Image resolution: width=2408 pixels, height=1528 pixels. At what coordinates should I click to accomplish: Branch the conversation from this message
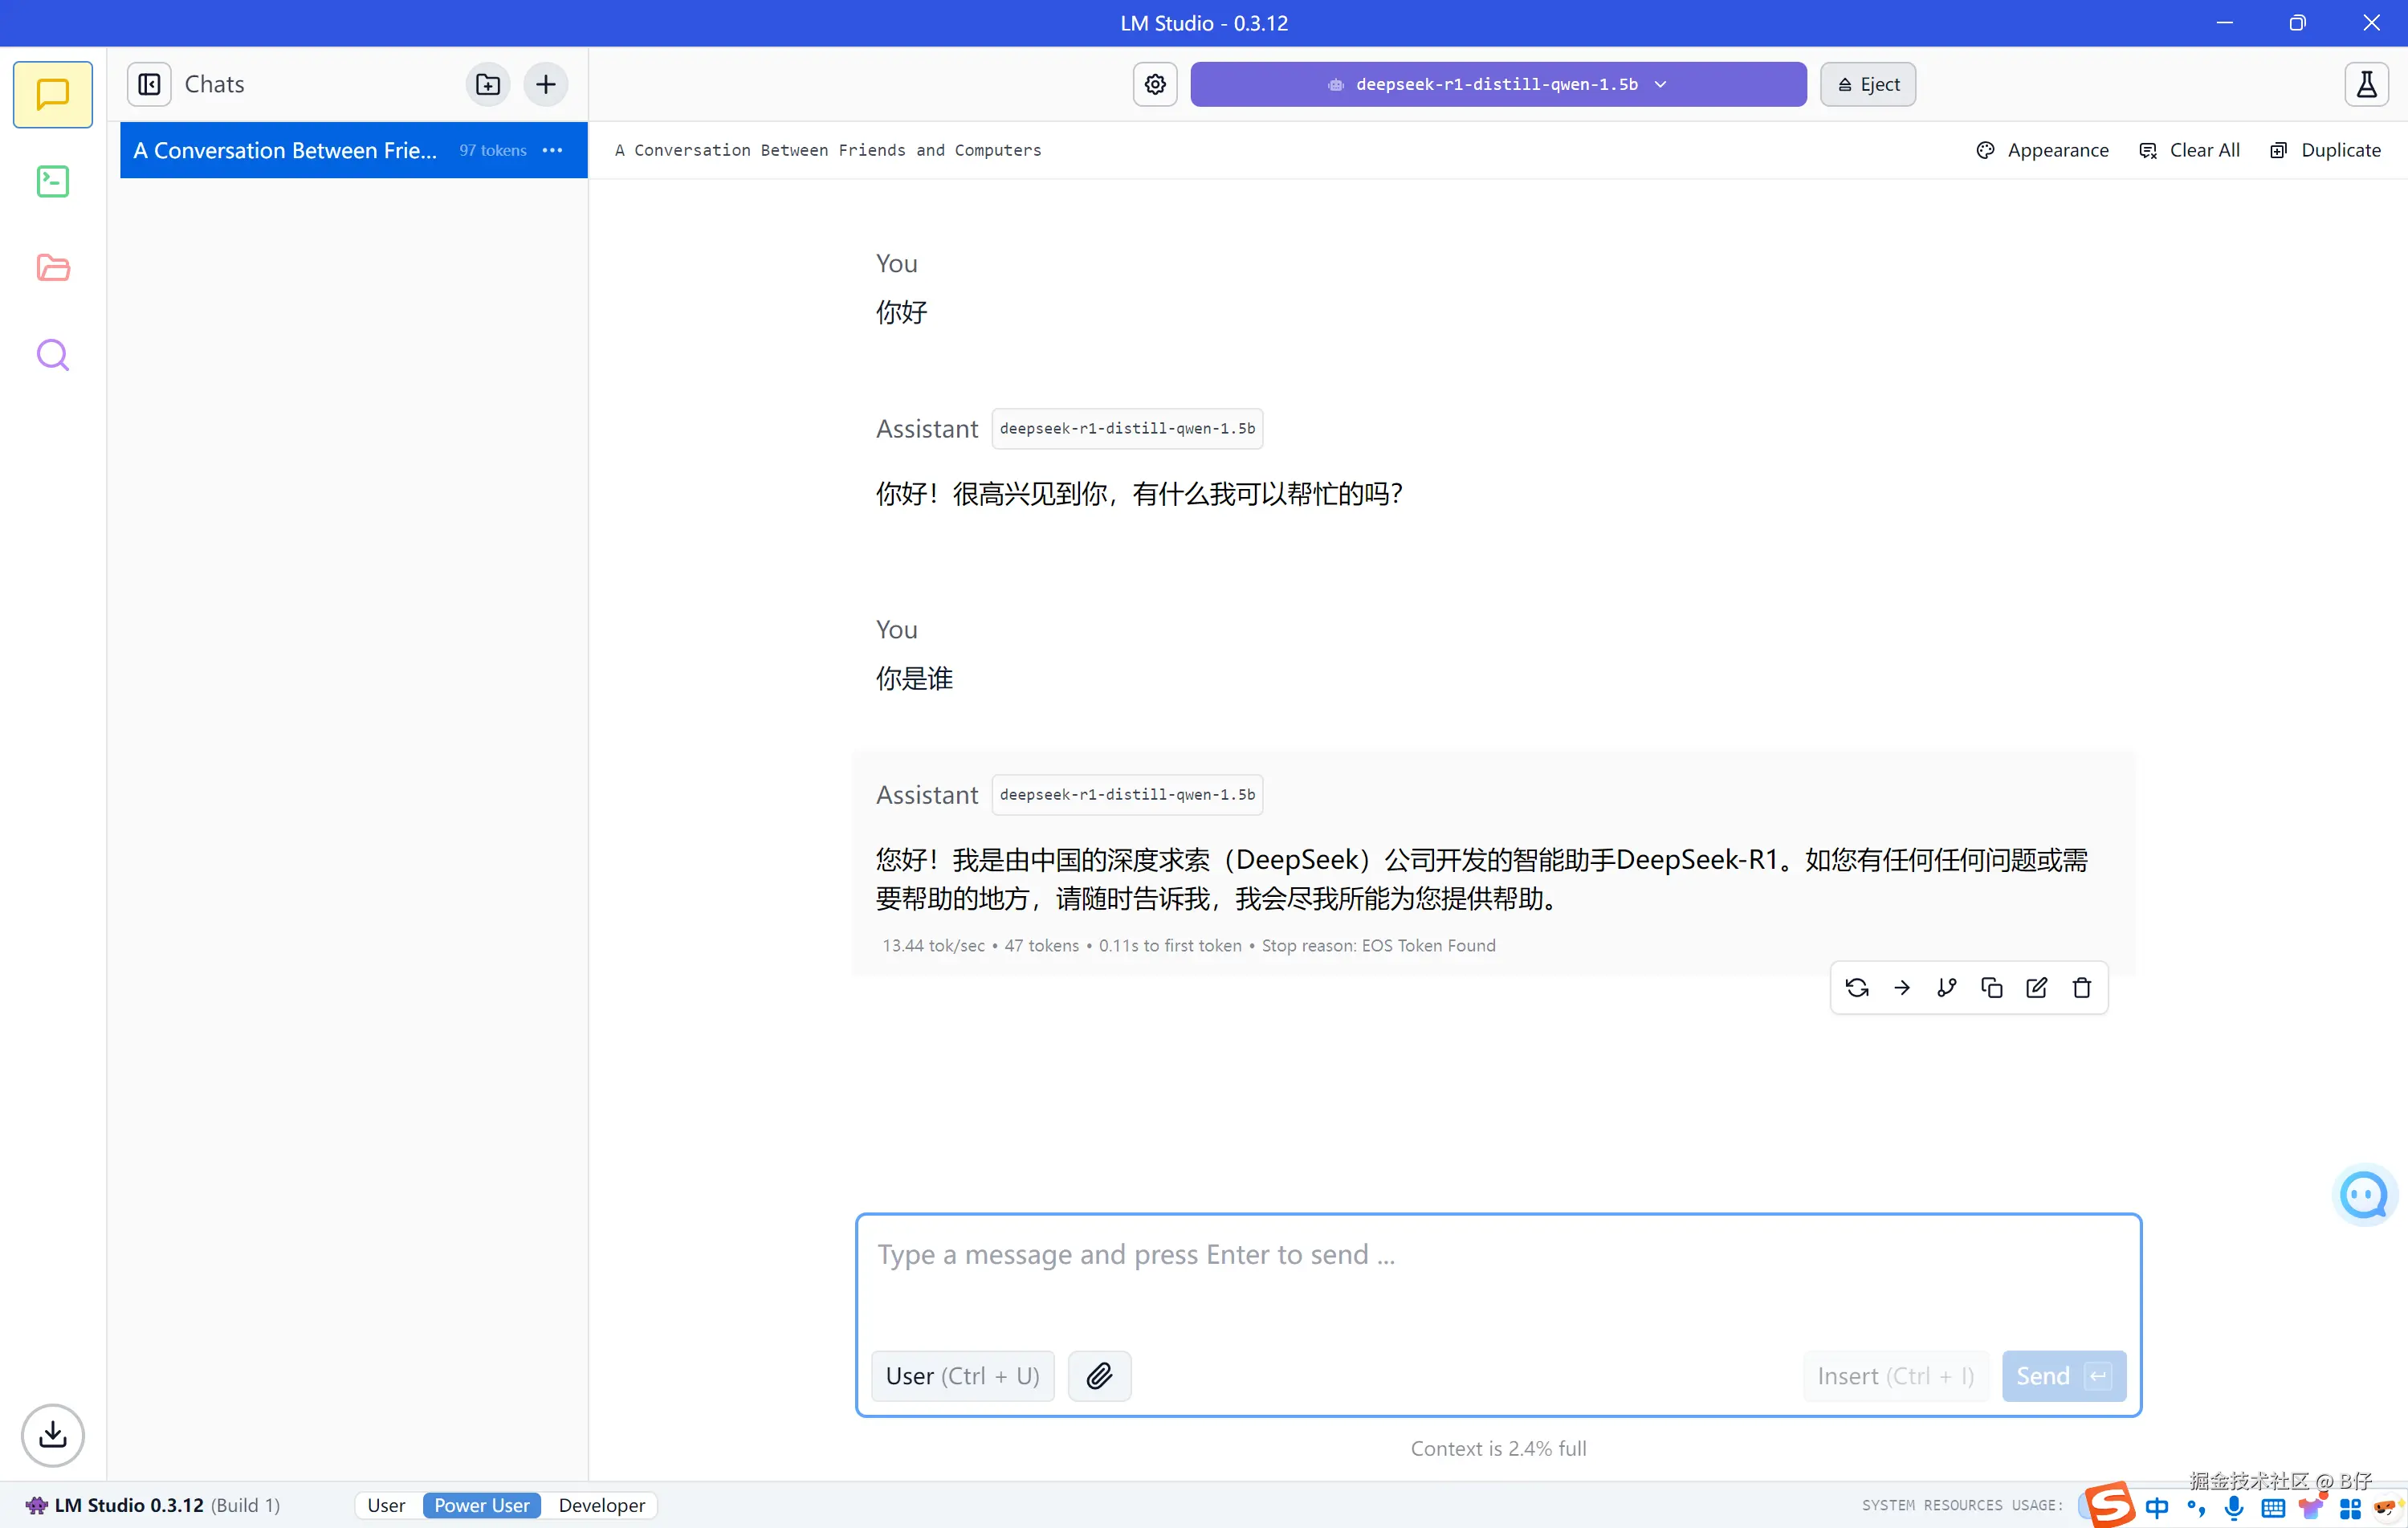tap(1946, 988)
